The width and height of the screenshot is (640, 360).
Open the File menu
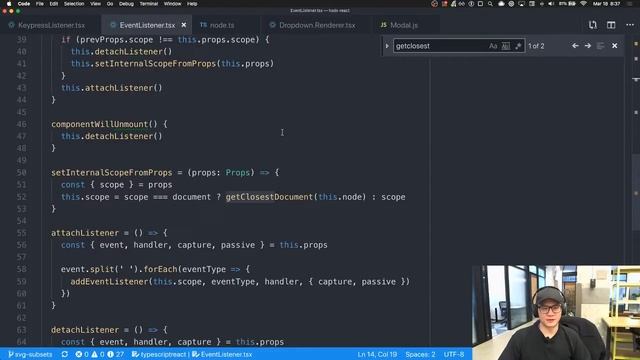coord(40,4)
